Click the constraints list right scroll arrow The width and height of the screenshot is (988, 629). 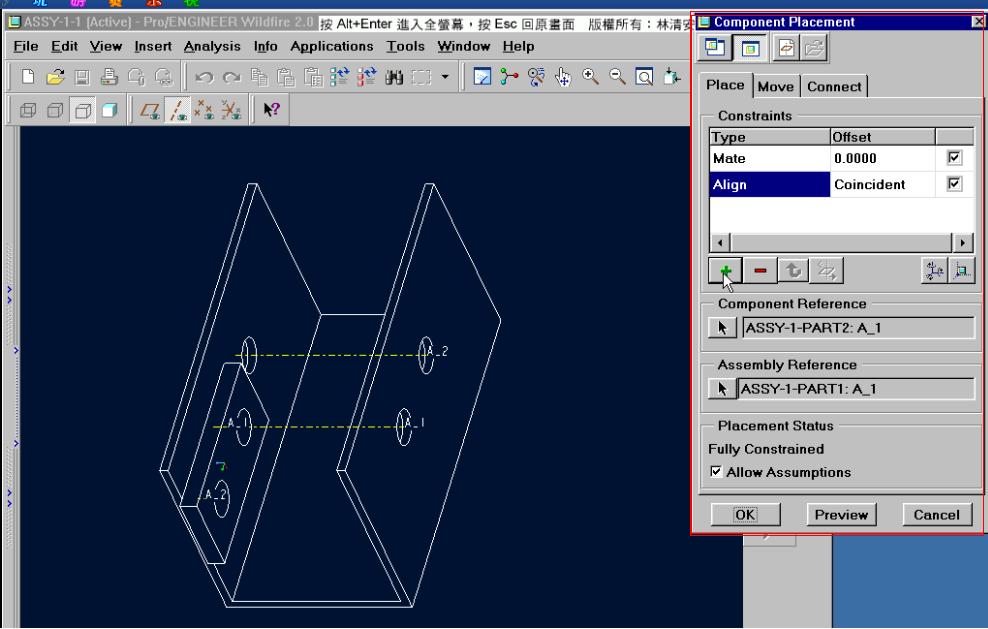tap(962, 243)
